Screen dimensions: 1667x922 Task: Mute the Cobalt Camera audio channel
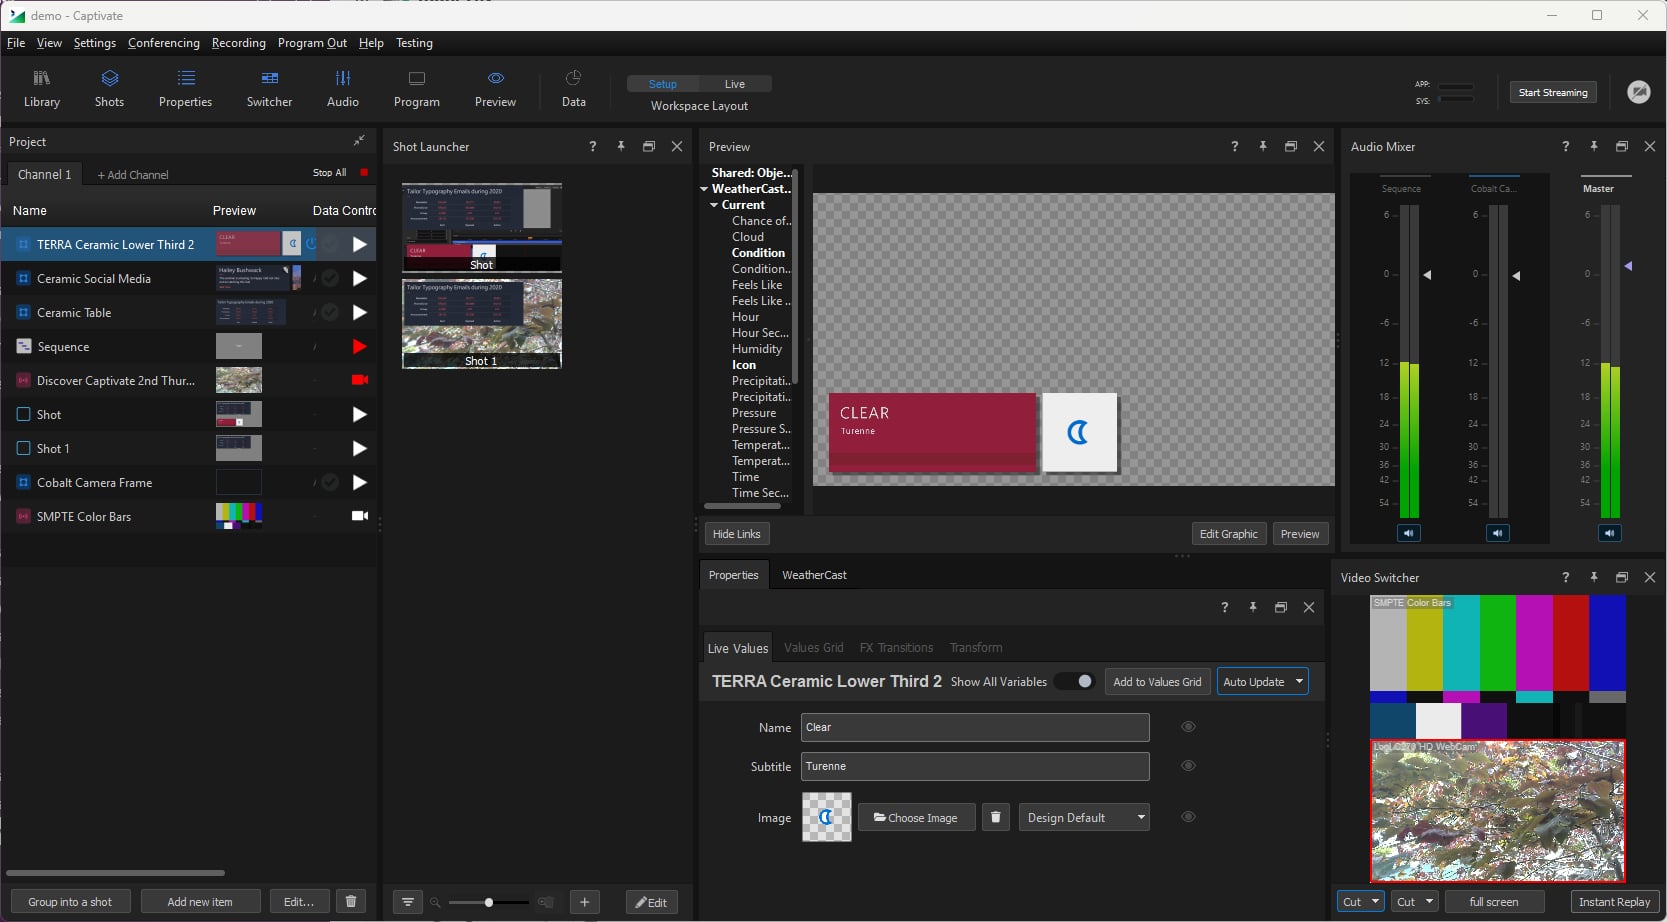1497,533
